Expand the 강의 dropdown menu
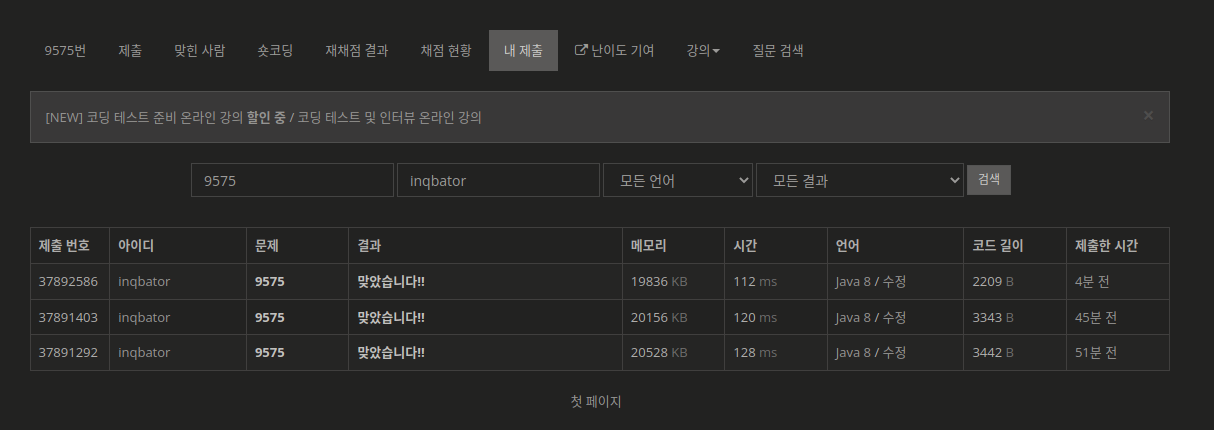1214x430 pixels. [x=703, y=50]
